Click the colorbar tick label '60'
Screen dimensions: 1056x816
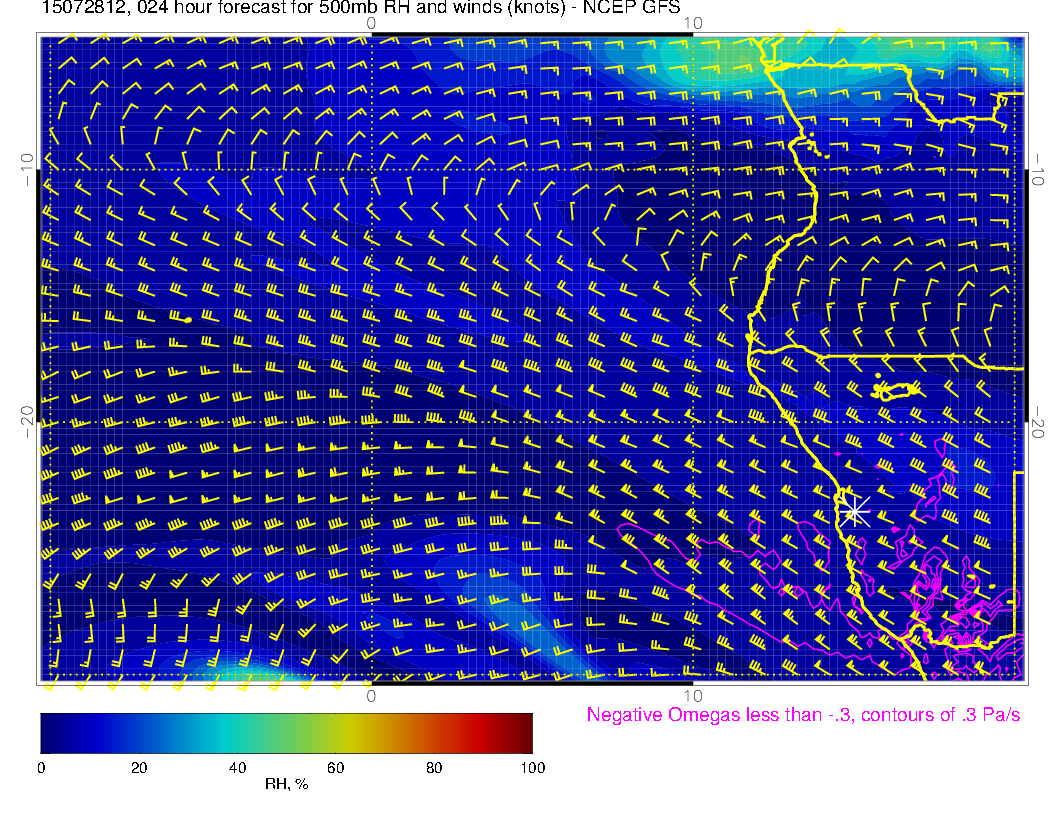[335, 768]
